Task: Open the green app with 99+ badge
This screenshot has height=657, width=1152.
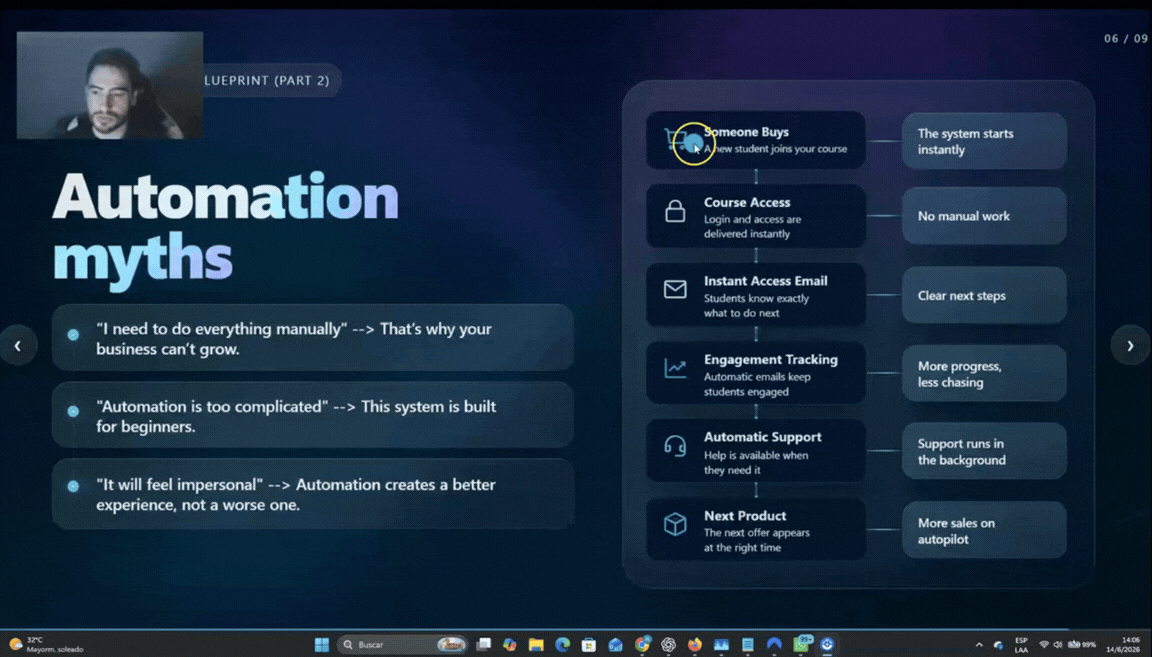Action: [802, 645]
